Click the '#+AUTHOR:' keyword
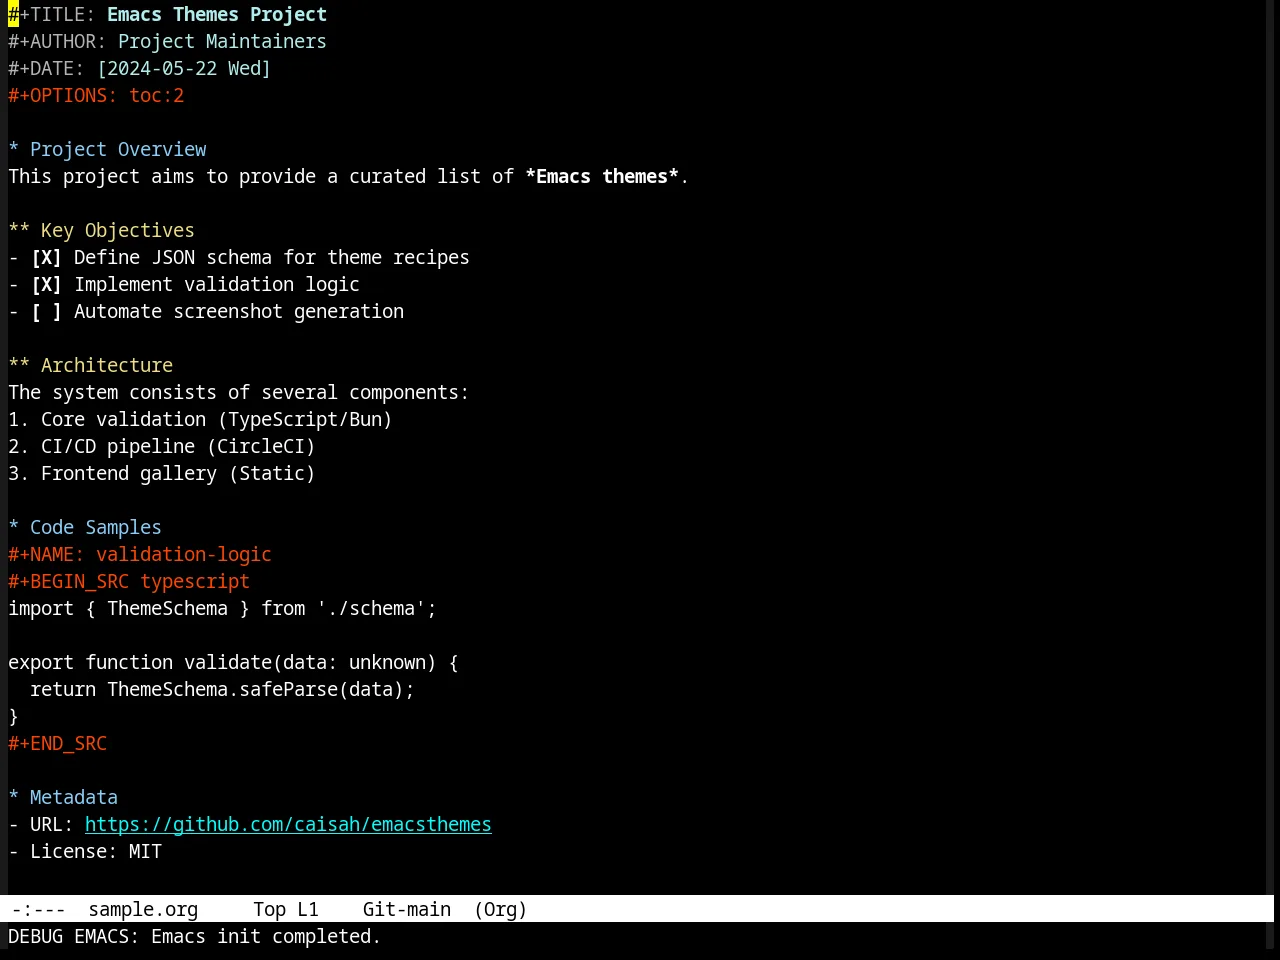The width and height of the screenshot is (1280, 960). click(x=57, y=41)
